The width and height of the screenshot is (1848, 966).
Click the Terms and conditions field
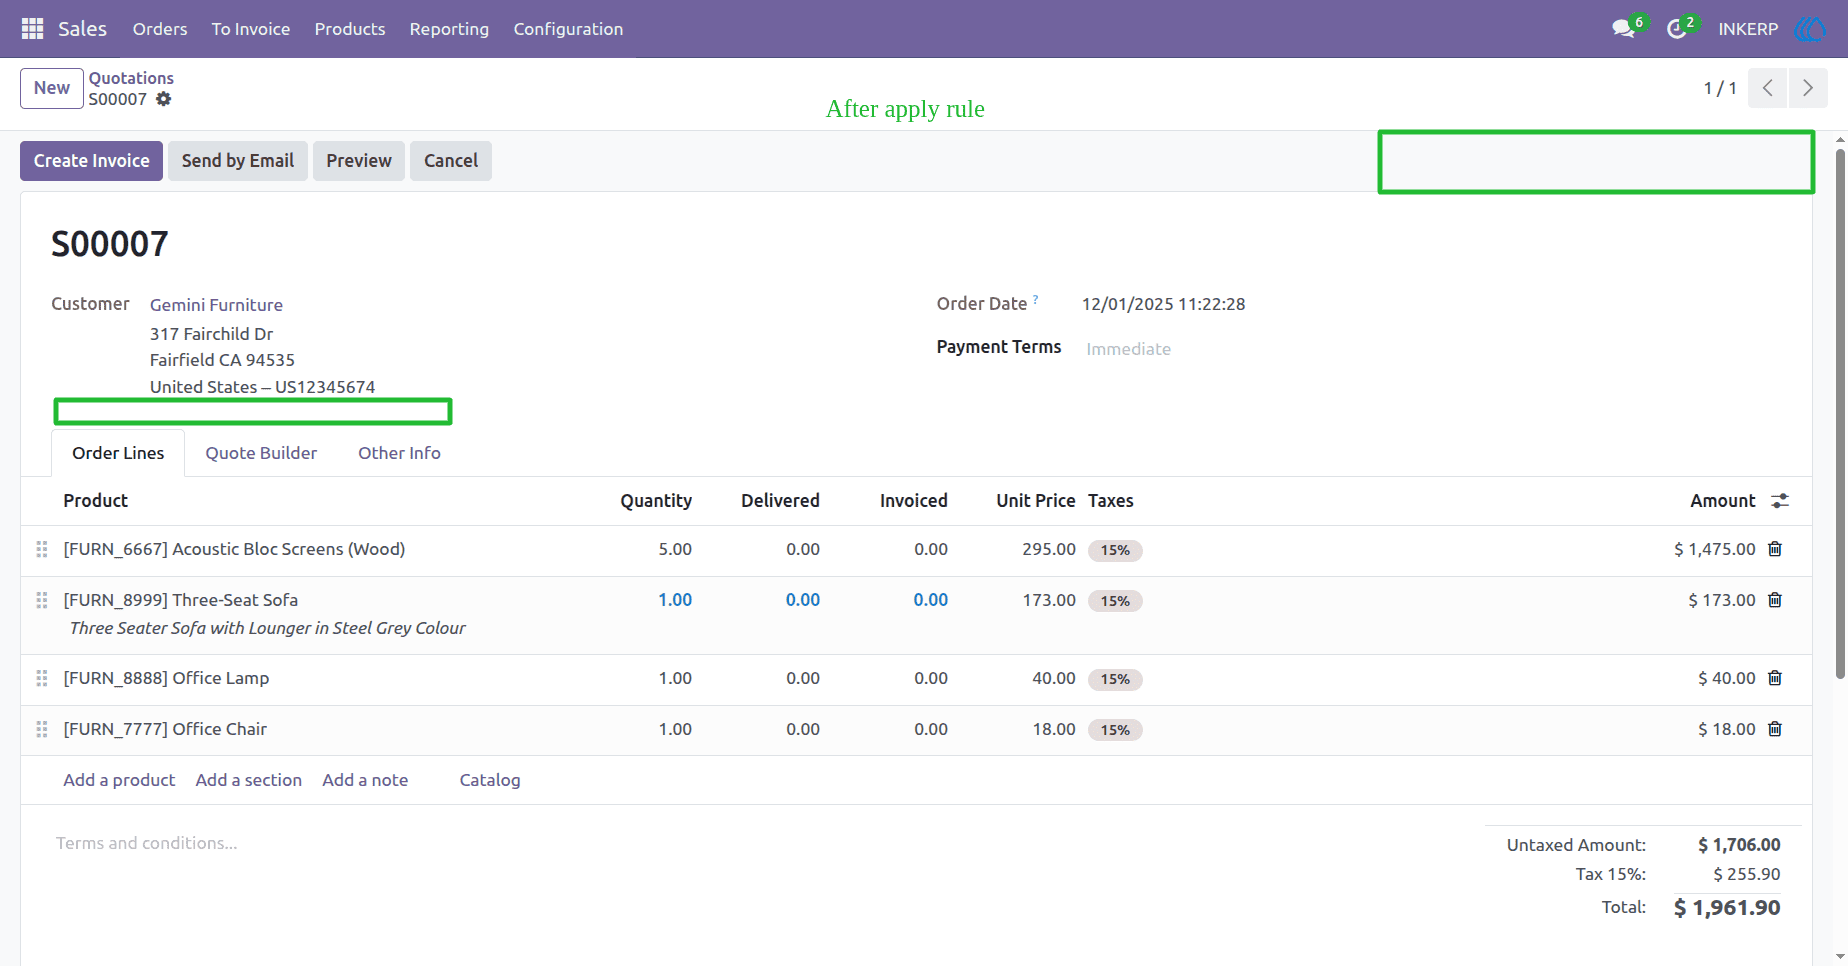coord(147,843)
